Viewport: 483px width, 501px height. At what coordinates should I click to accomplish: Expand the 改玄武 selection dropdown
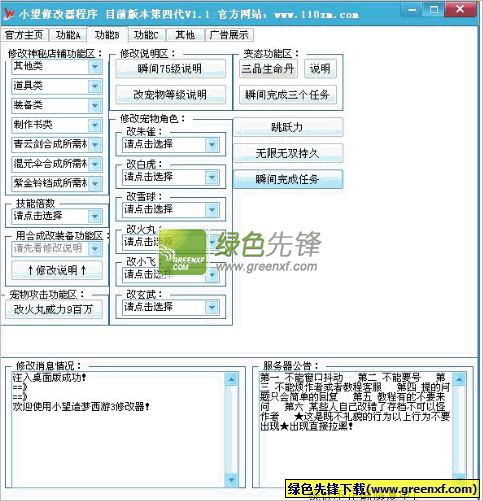point(212,307)
